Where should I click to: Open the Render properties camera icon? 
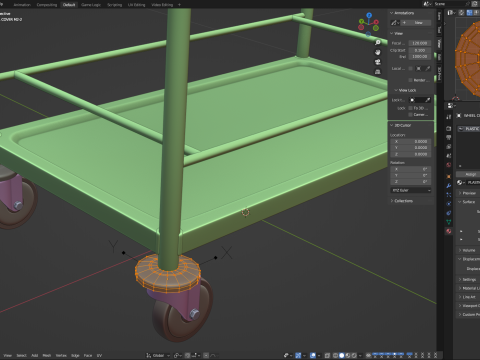click(449, 128)
